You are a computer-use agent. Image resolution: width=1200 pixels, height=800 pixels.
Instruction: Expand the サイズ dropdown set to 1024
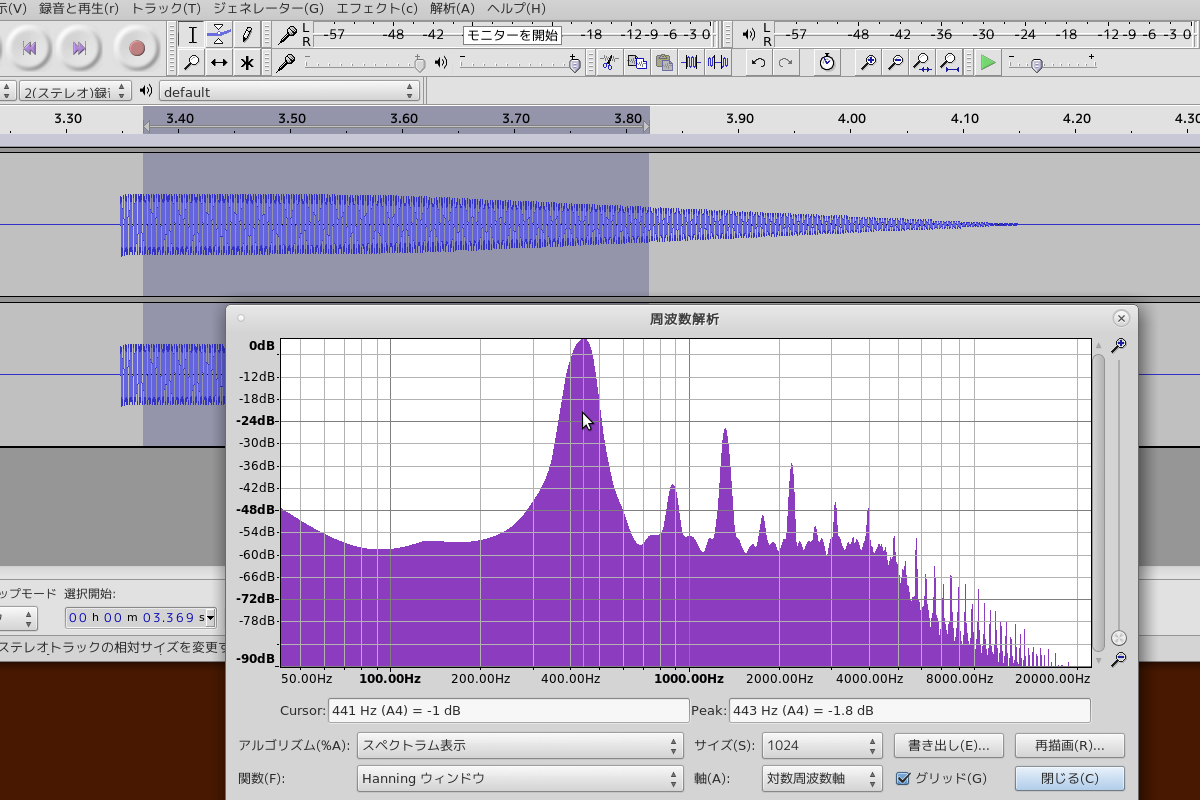(820, 745)
